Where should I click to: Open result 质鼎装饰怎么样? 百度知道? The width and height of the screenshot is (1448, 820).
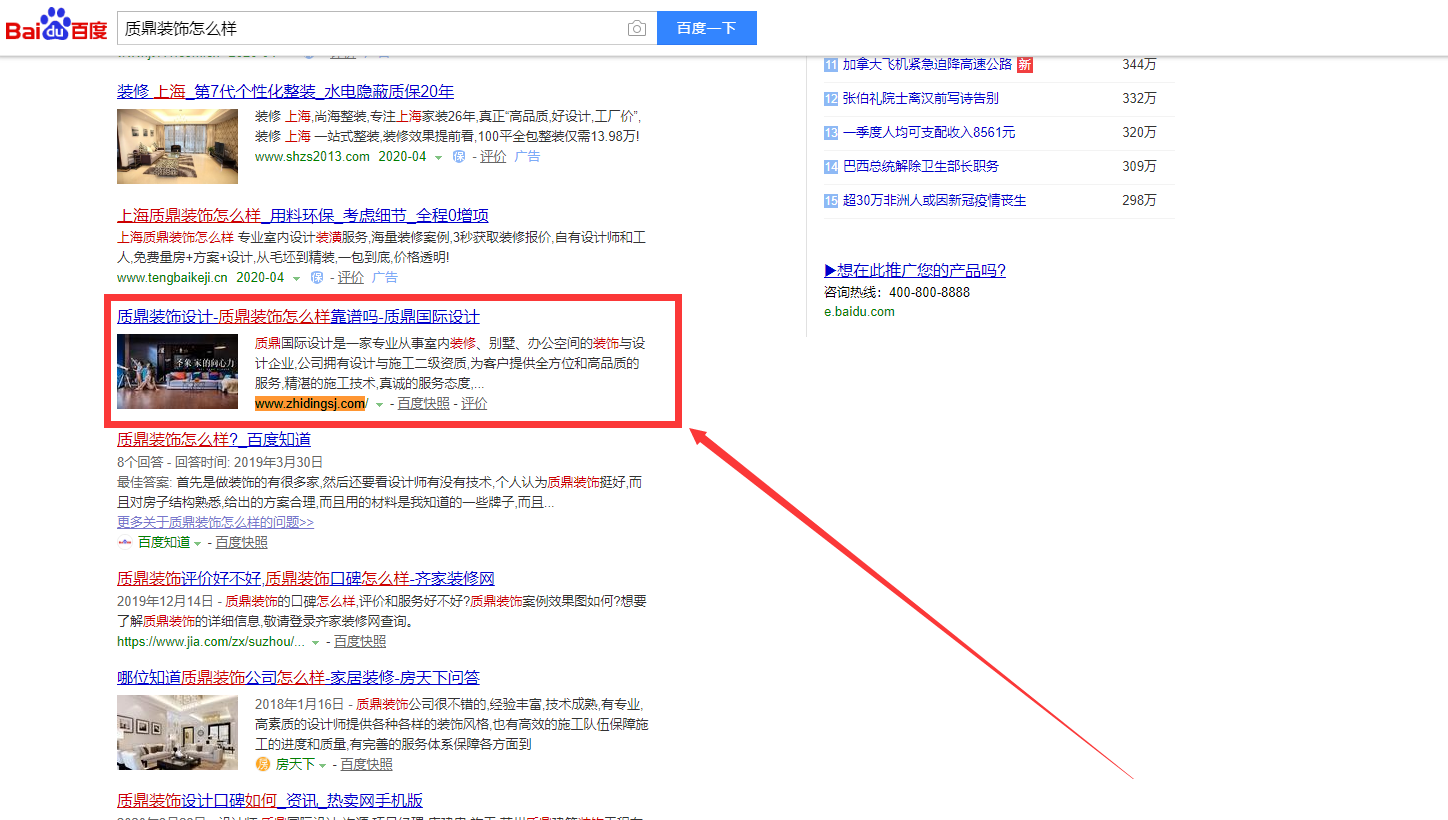214,439
